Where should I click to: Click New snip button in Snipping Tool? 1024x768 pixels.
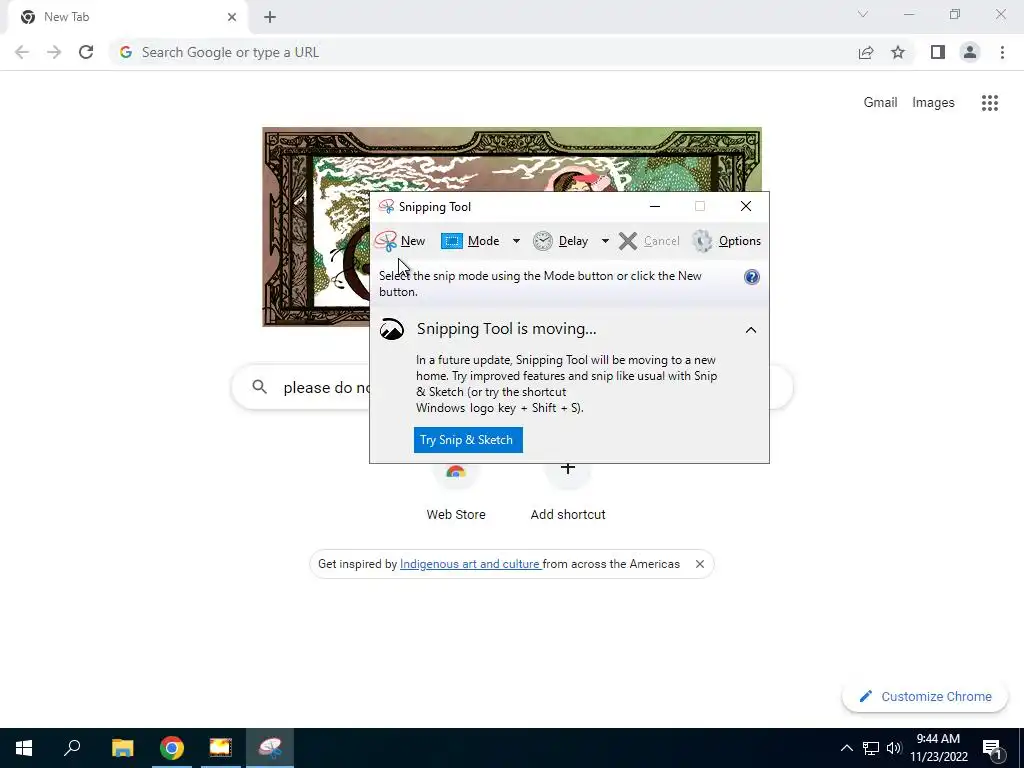[400, 241]
